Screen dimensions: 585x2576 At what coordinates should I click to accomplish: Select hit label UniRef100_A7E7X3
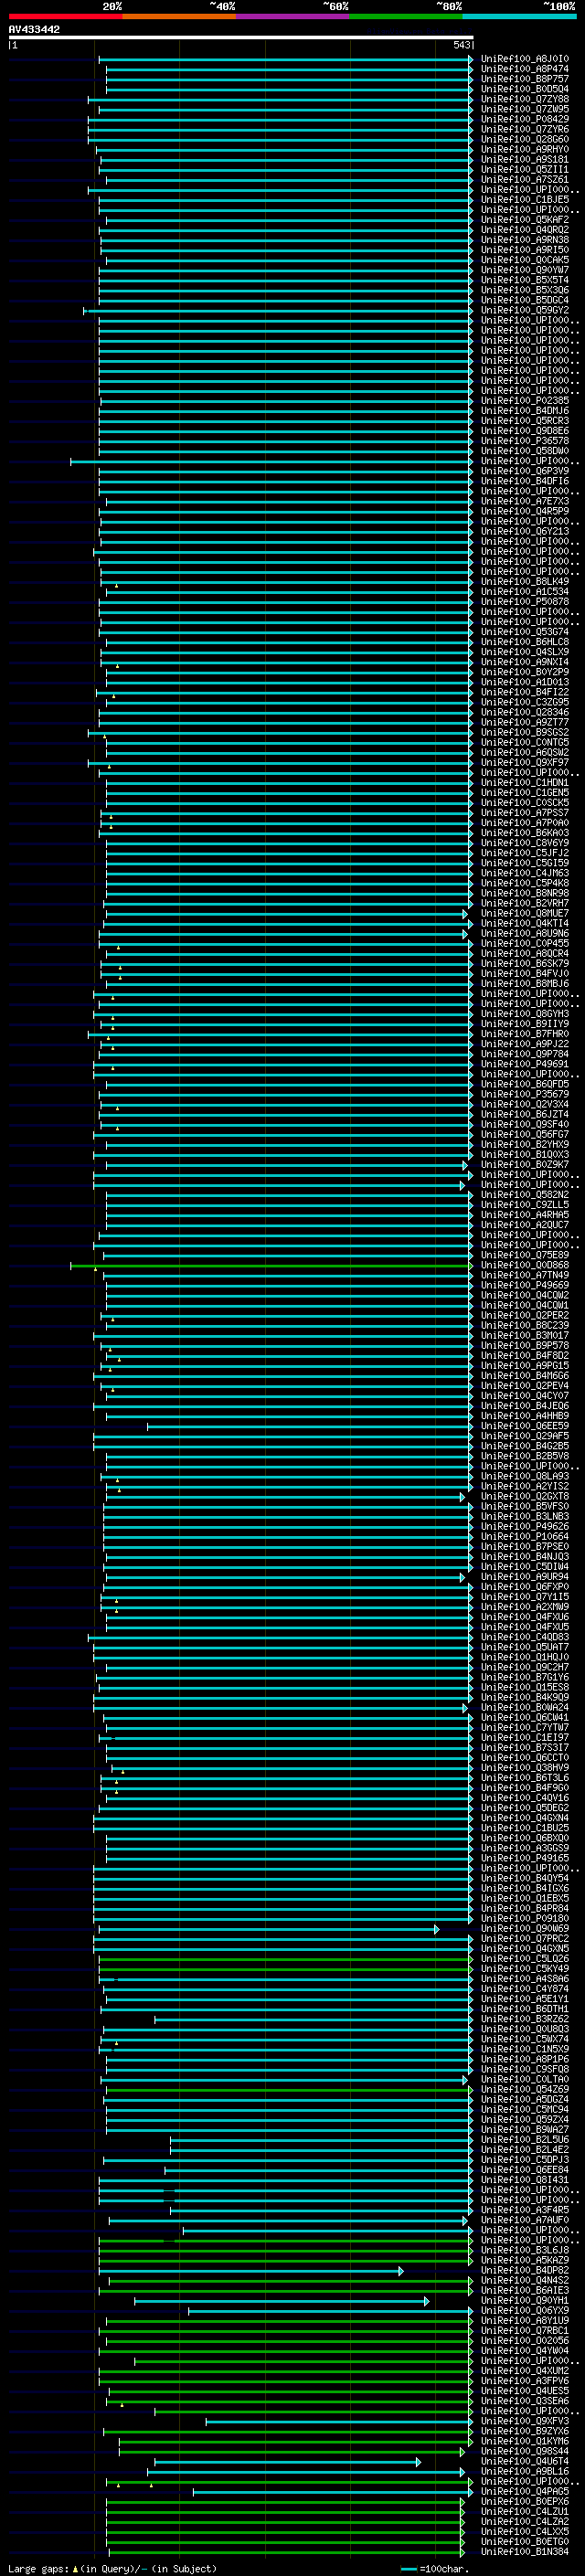coord(524,501)
